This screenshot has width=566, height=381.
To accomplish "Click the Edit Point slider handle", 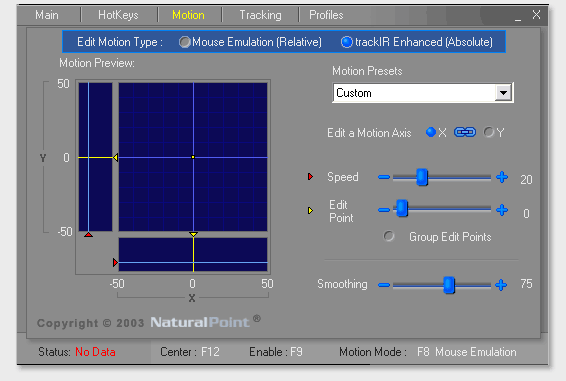I will [x=402, y=208].
